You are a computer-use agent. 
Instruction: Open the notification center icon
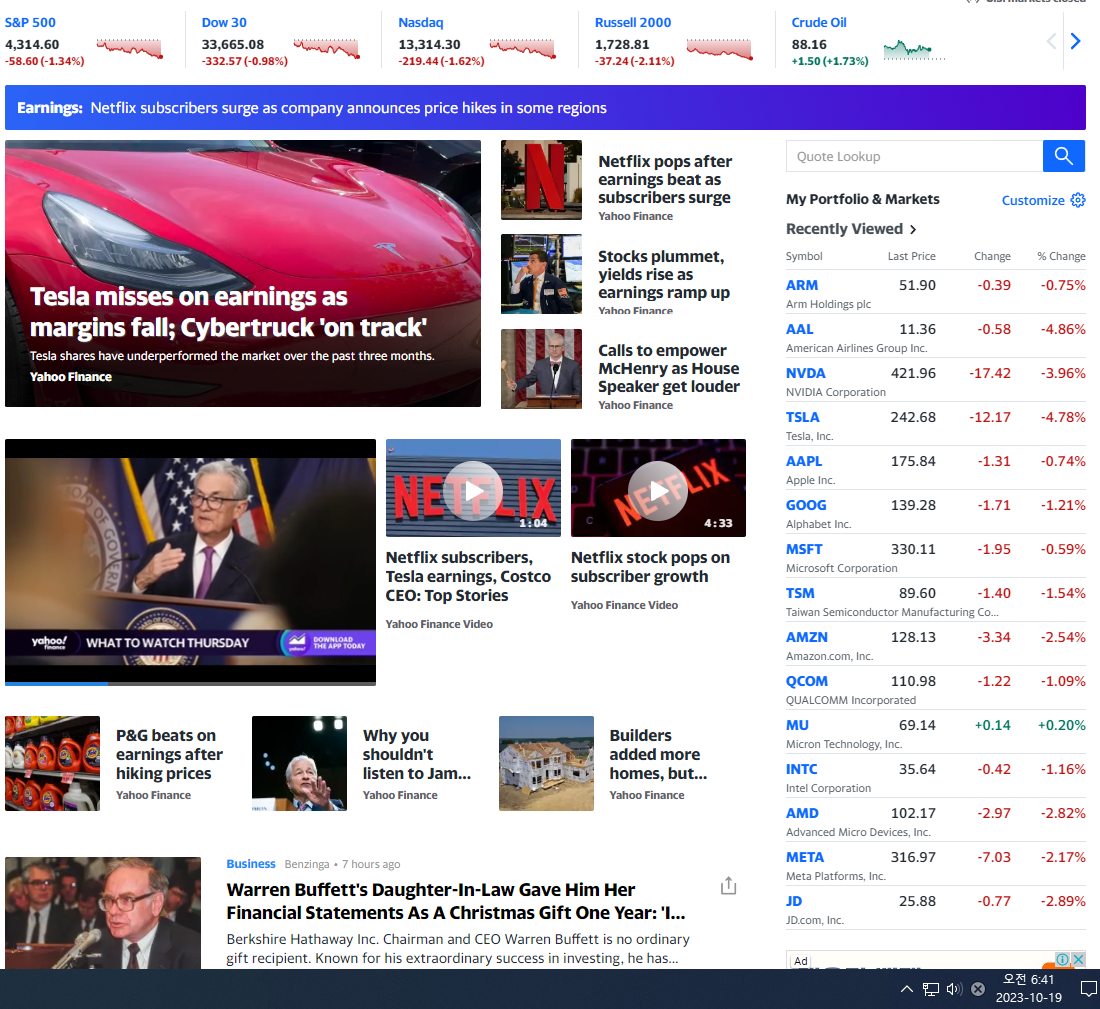[1088, 989]
